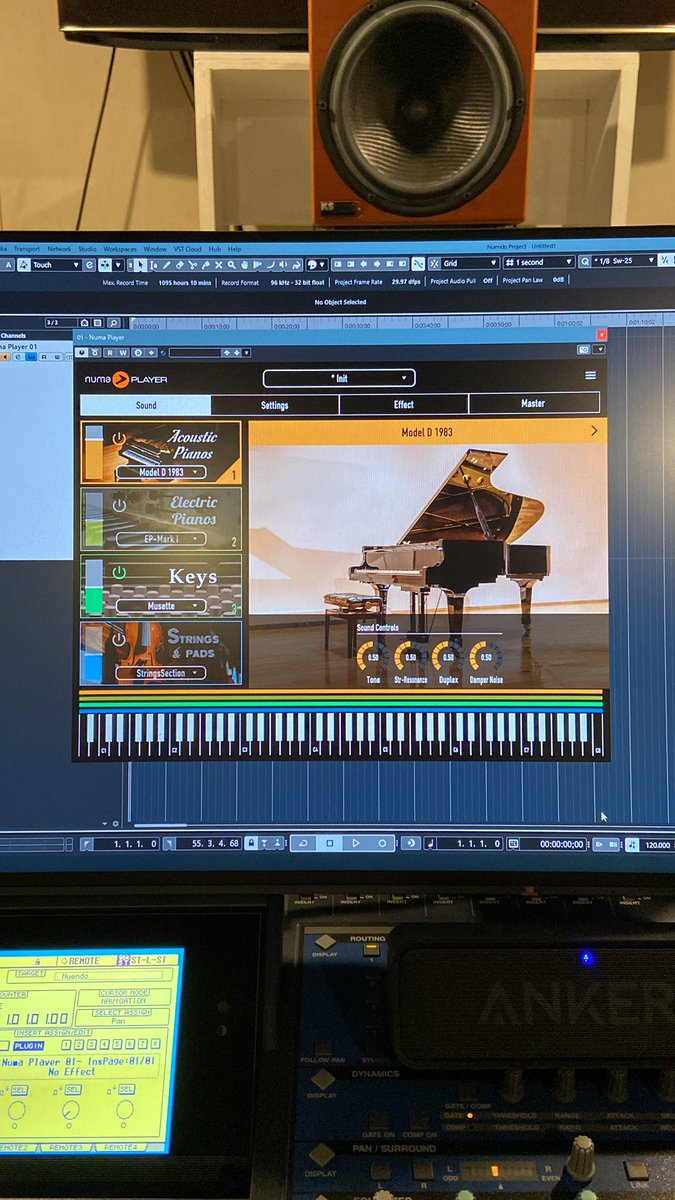Click the color palette tool in toolbar
Viewport: 675px width, 1200px height.
pos(313,264)
